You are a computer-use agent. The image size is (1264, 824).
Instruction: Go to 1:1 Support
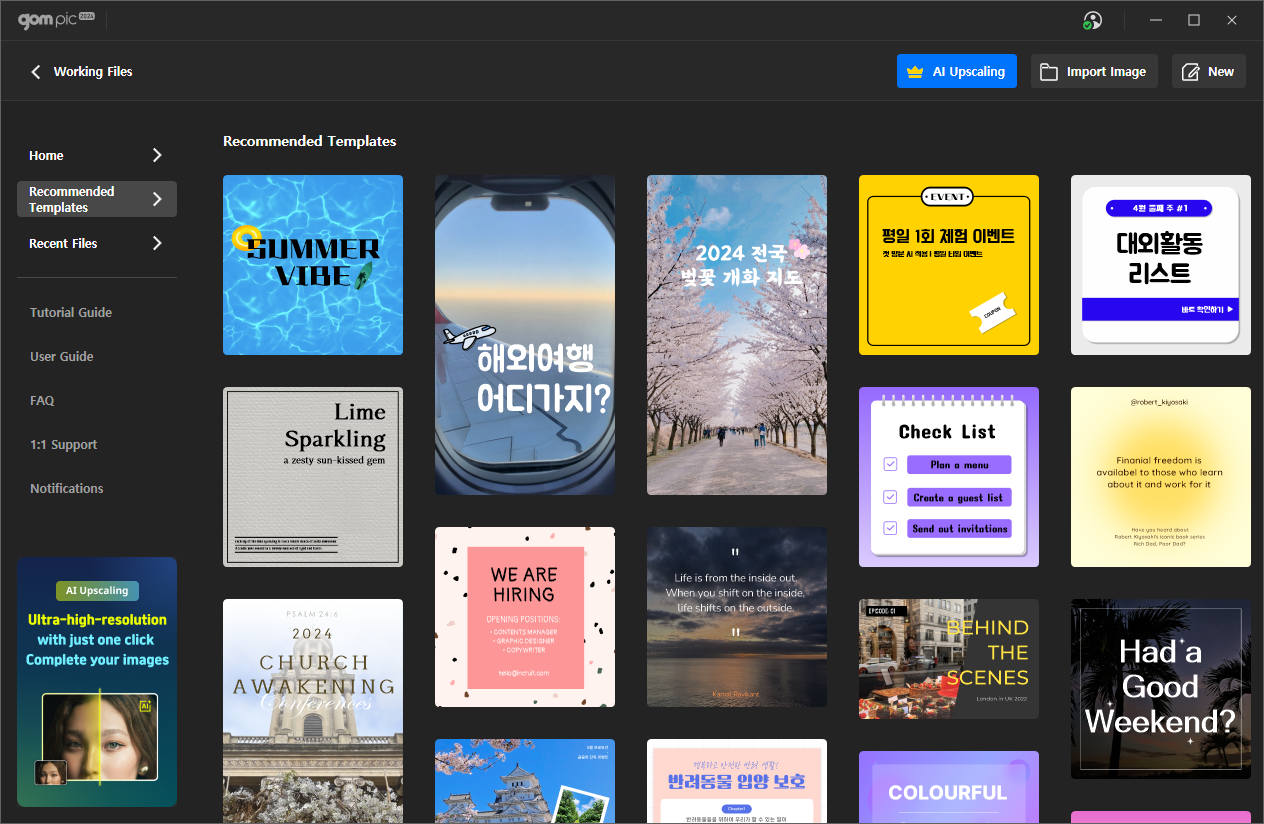(64, 445)
